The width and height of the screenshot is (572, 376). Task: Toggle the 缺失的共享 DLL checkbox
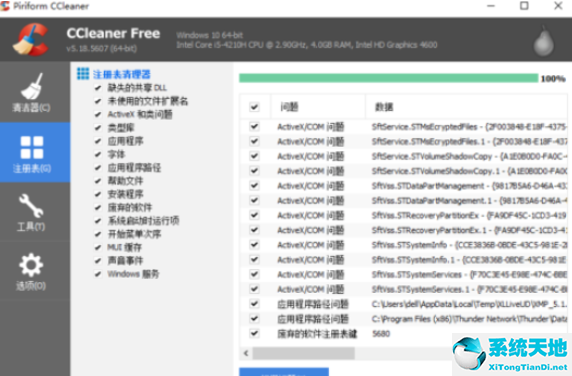coord(98,88)
